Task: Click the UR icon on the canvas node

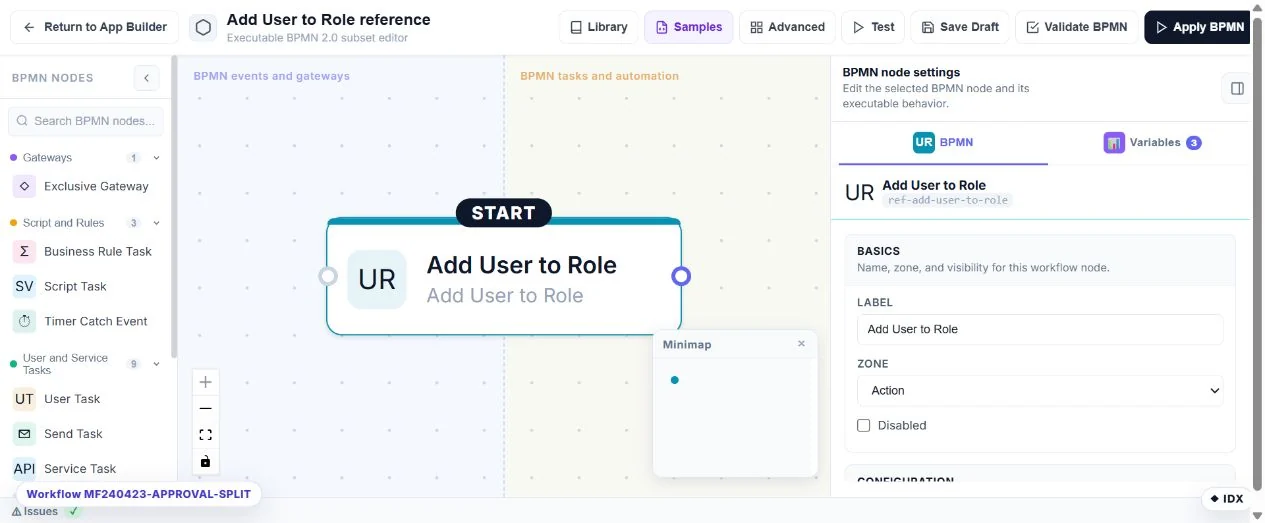Action: 377,279
